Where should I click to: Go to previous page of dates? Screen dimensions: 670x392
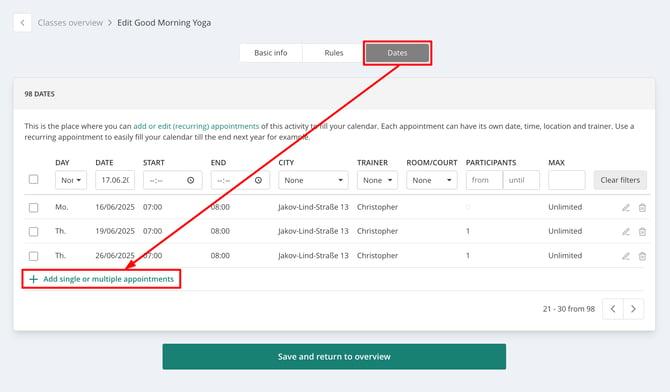click(x=613, y=309)
